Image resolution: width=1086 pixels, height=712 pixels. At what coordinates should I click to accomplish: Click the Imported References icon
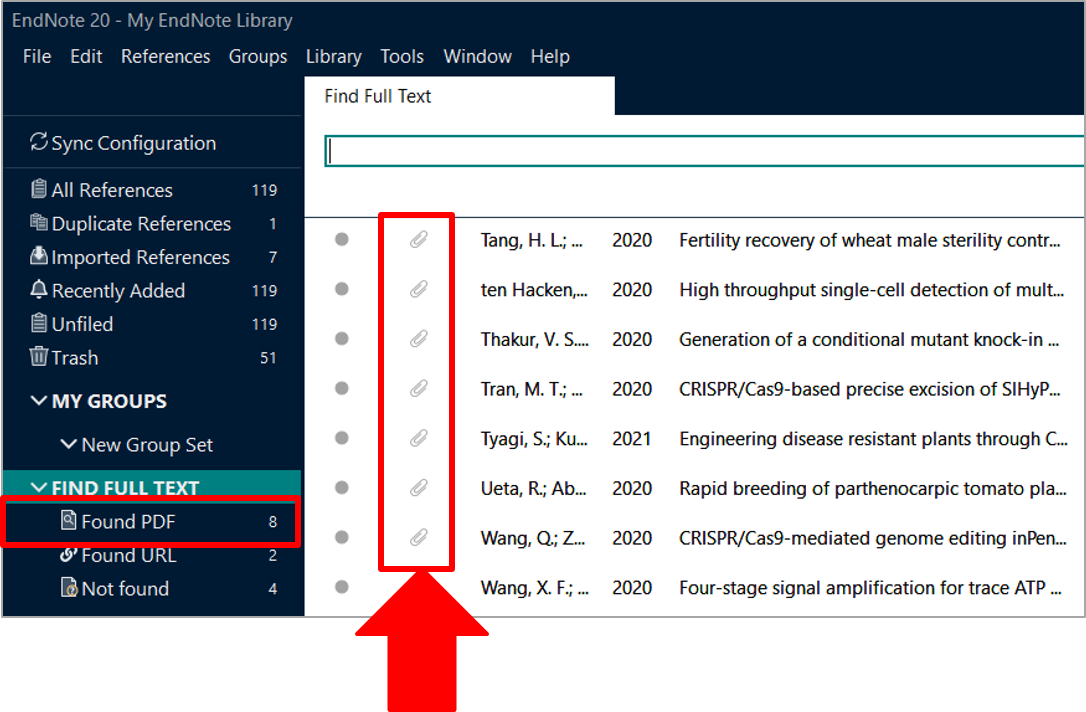(39, 256)
